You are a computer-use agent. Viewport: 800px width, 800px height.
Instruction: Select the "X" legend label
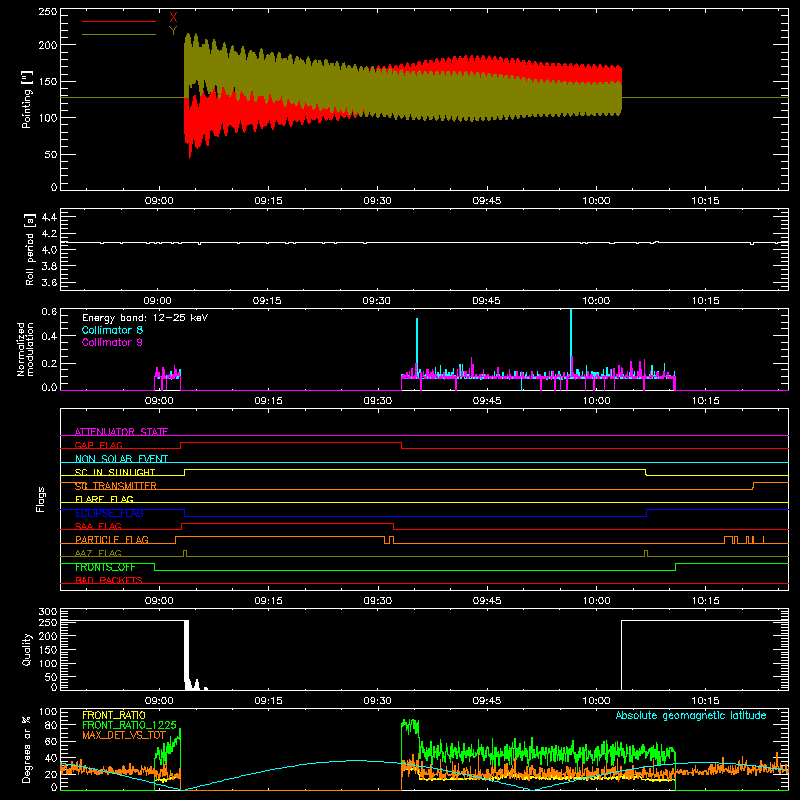[173, 18]
